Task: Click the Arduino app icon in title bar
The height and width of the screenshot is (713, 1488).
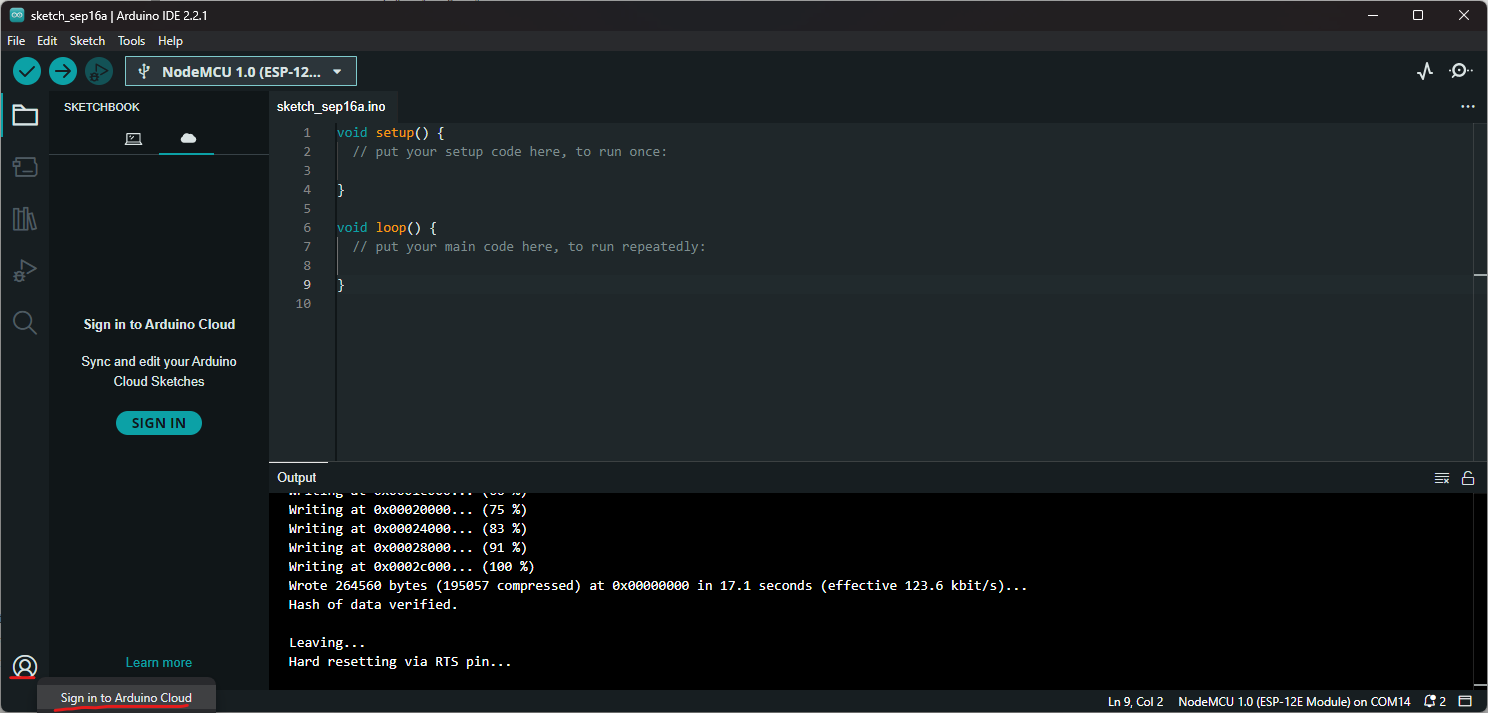Action: click(17, 15)
